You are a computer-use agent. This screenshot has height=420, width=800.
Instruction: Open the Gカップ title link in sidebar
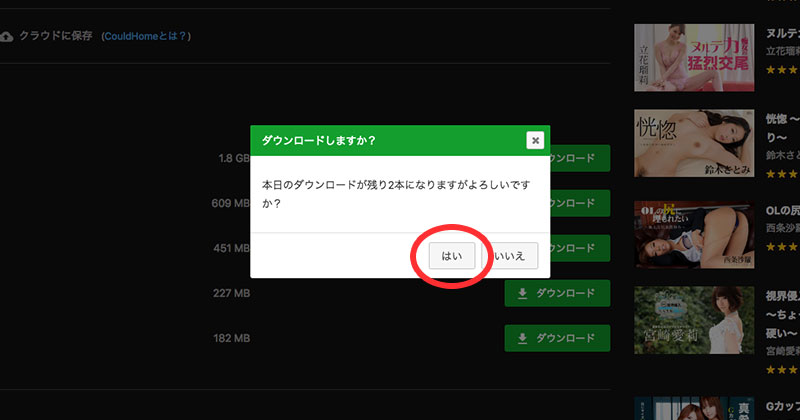pos(782,408)
